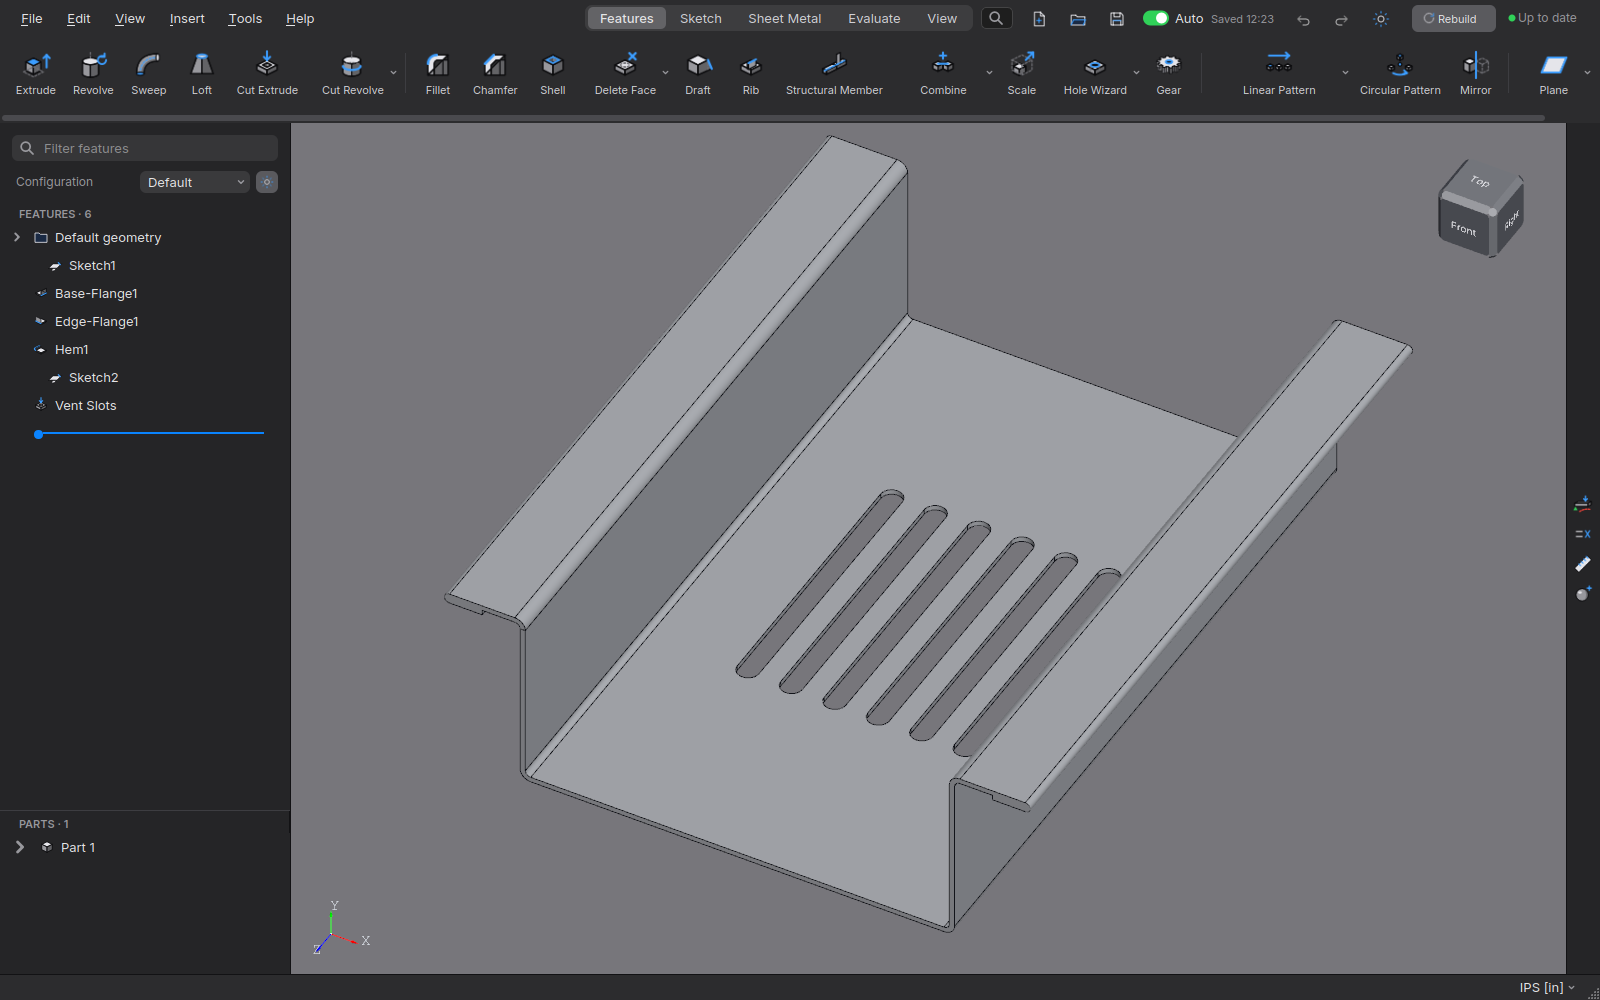This screenshot has width=1600, height=1000.
Task: Use the Delete Face tool
Action: pyautogui.click(x=625, y=74)
